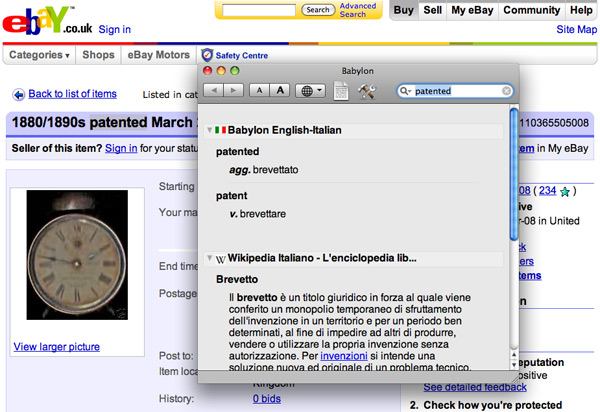Viewport: 600px width, 412px height.
Task: Open the Community tab
Action: coord(532,10)
